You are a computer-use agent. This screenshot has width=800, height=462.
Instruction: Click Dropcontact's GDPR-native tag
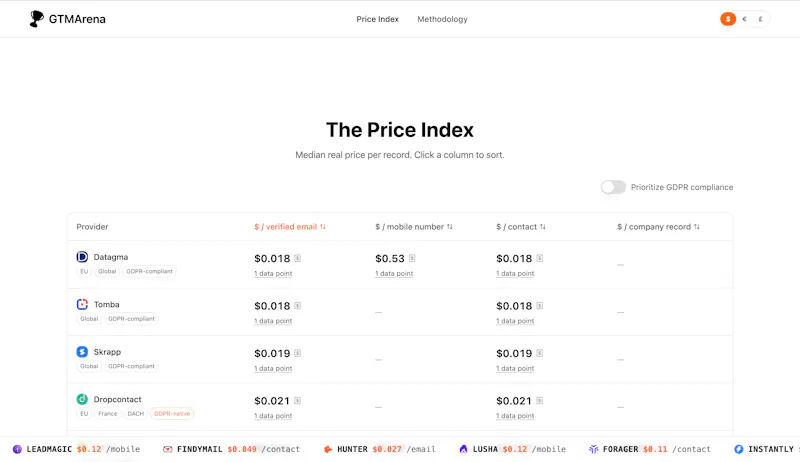click(172, 414)
